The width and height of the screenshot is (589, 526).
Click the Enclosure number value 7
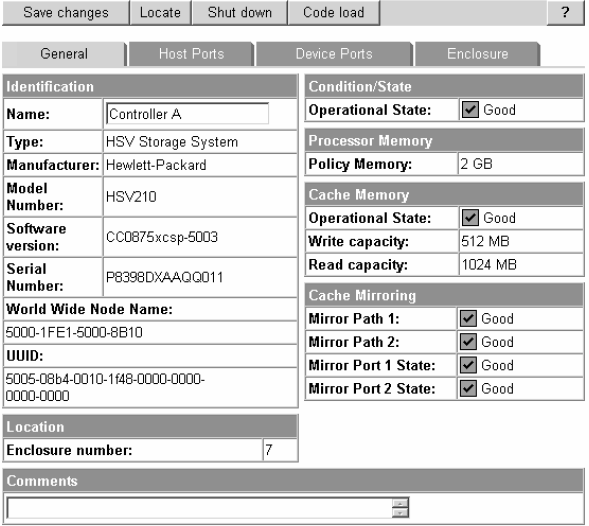tap(269, 450)
